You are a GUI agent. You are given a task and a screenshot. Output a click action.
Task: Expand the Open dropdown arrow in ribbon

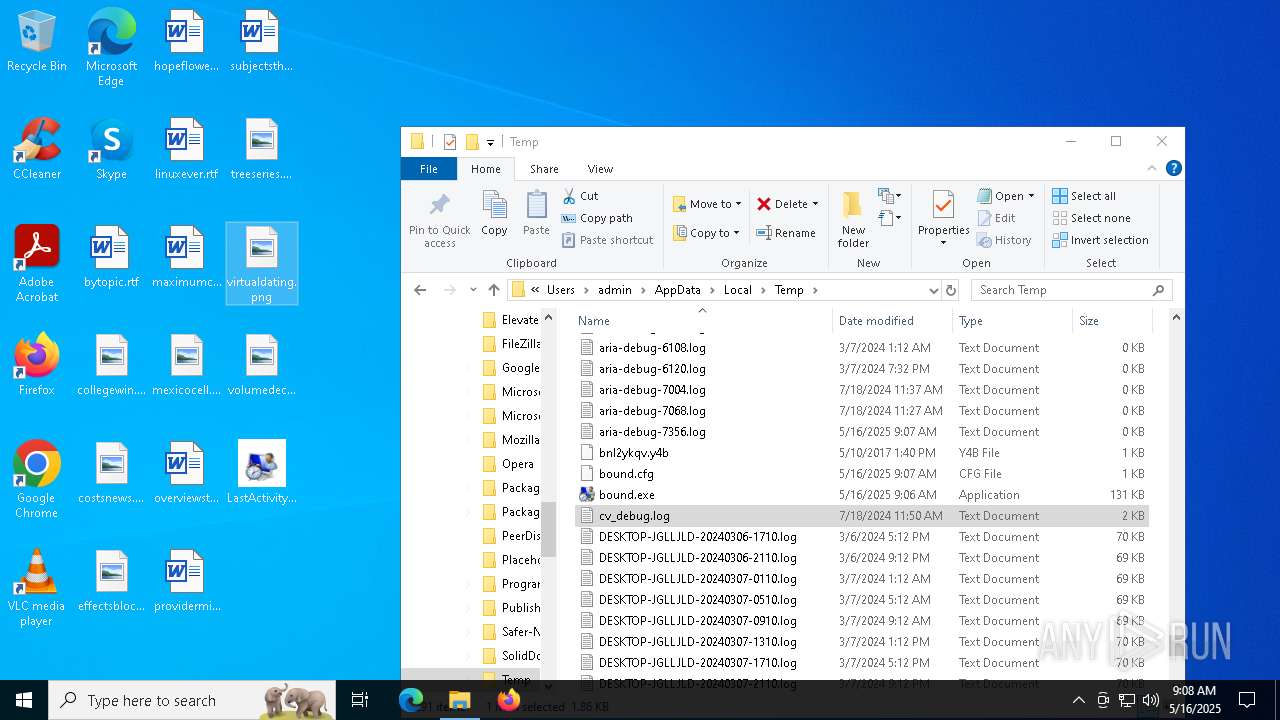(x=1031, y=196)
